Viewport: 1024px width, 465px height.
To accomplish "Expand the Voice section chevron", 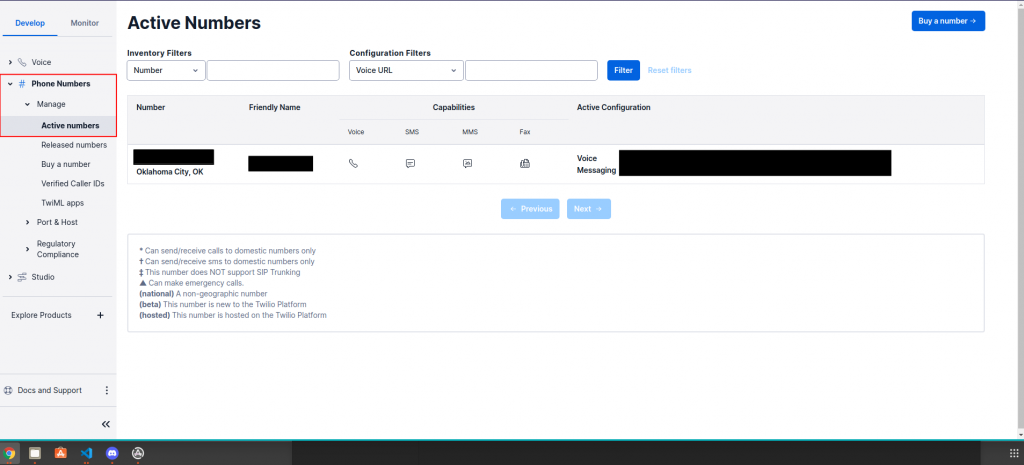I will tap(10, 62).
